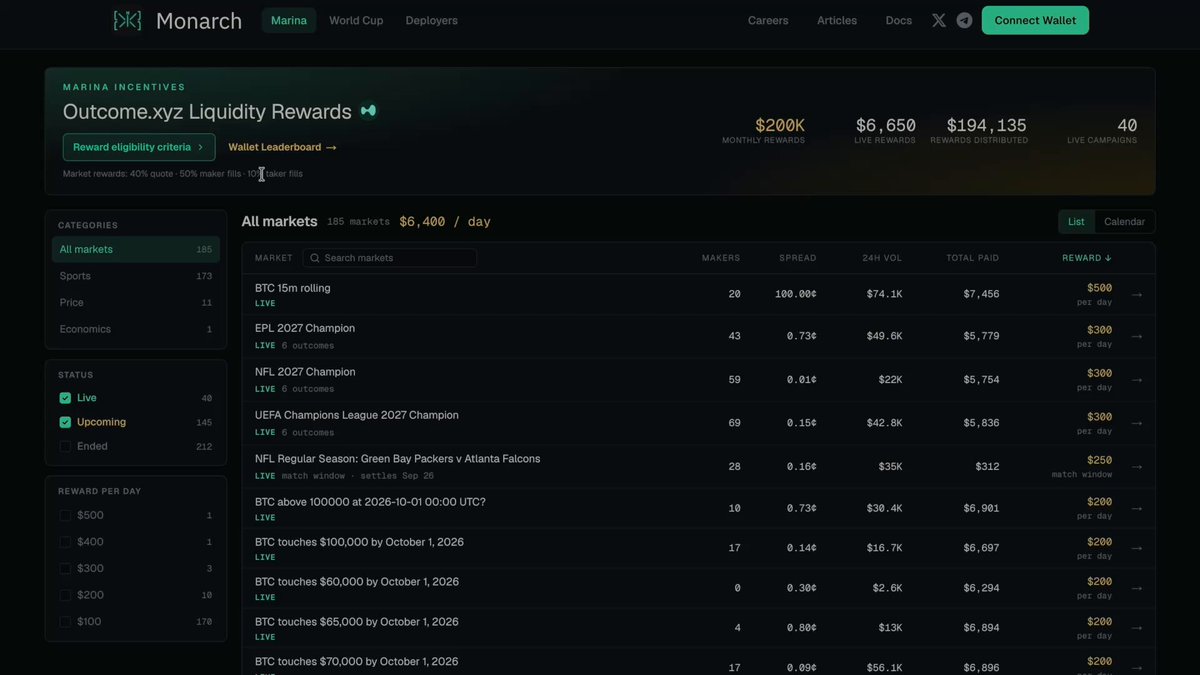Viewport: 1200px width, 675px height.
Task: Click the $6,400 / day total
Action: coord(445,222)
